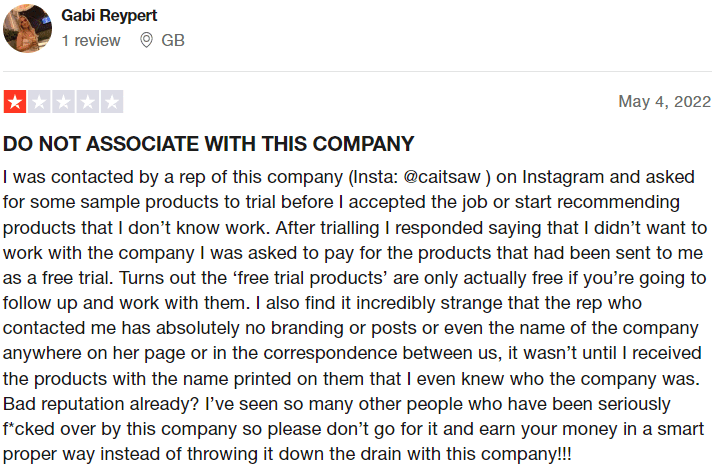The height and width of the screenshot is (470, 722).
Task: Click the @caitsaw Instagram handle in review
Action: 442,177
